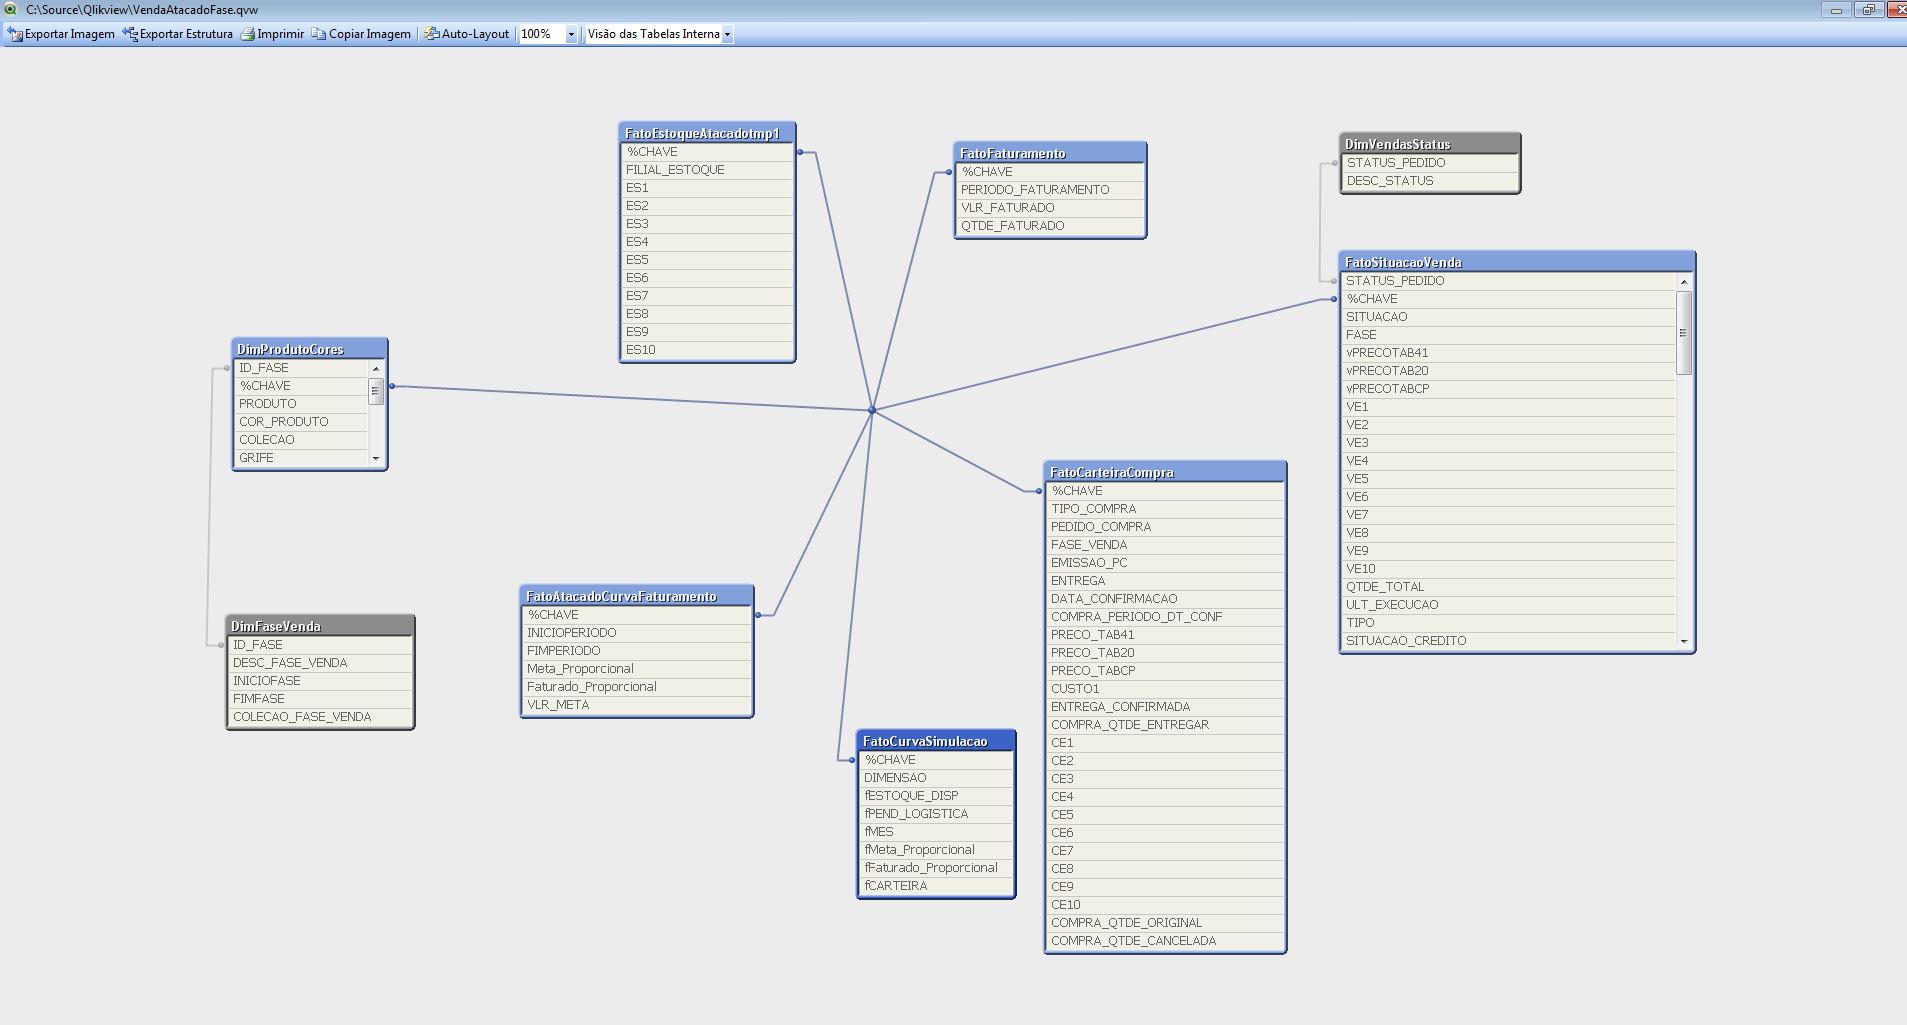Click the Exportar Imagem toolbar icon

coord(15,34)
